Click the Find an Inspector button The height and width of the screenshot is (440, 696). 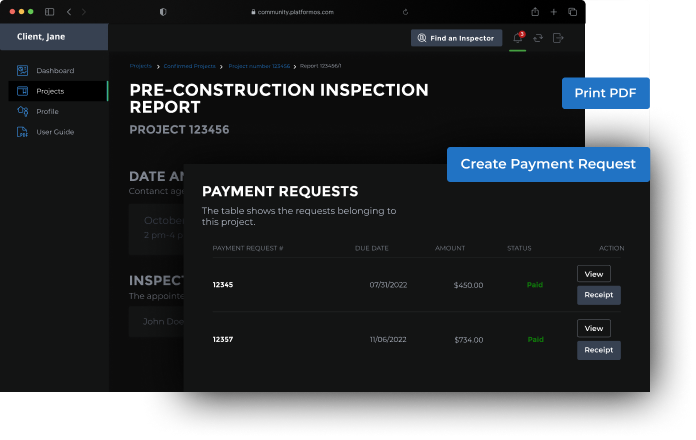tap(456, 38)
